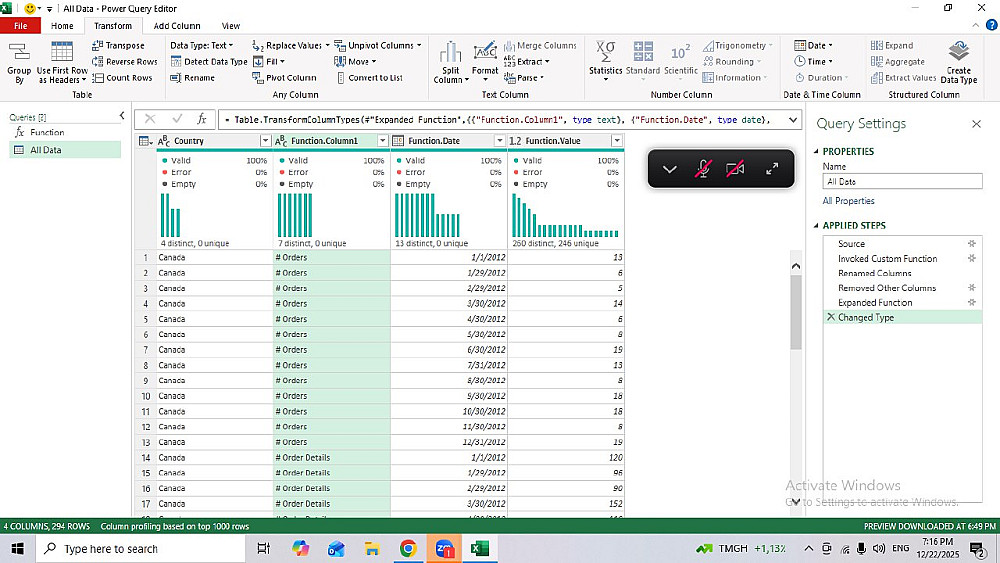
Task: Click the All Properties link
Action: click(x=848, y=201)
